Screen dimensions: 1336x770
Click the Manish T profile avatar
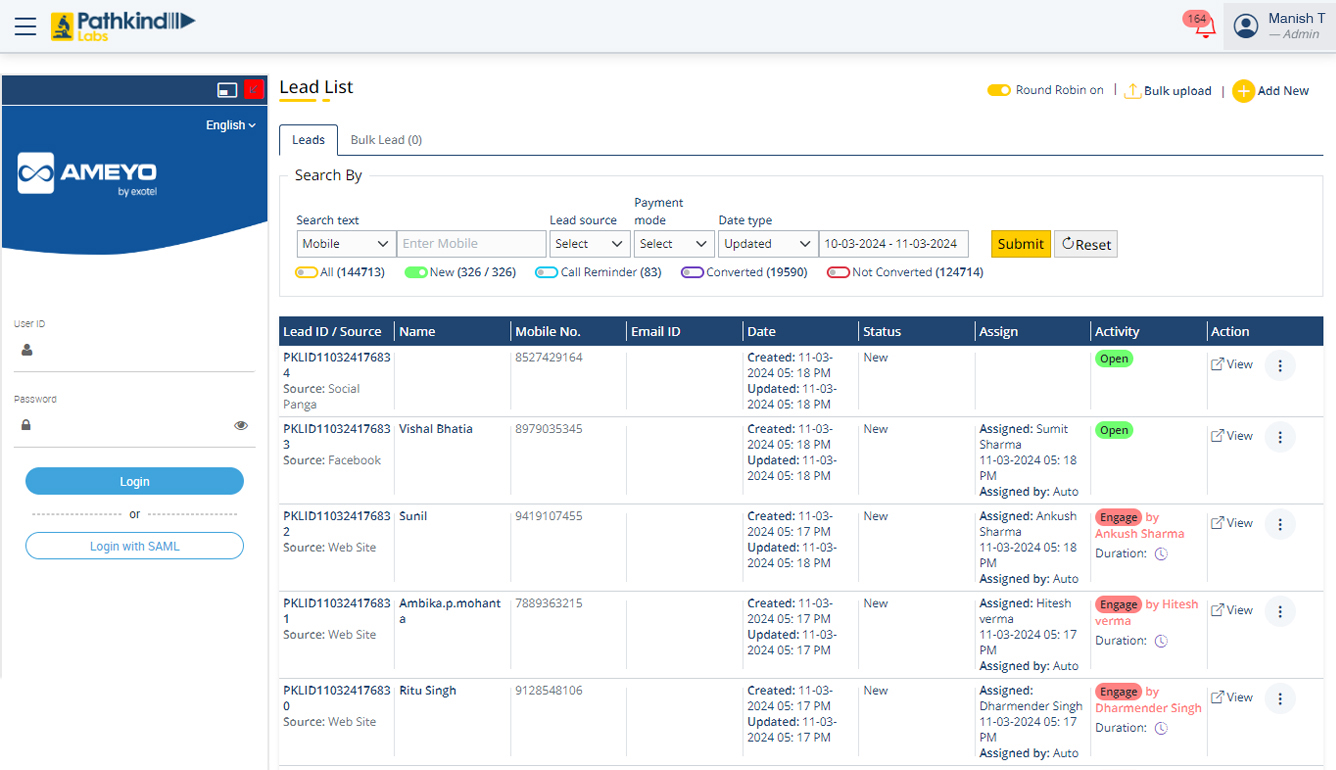[1246, 26]
